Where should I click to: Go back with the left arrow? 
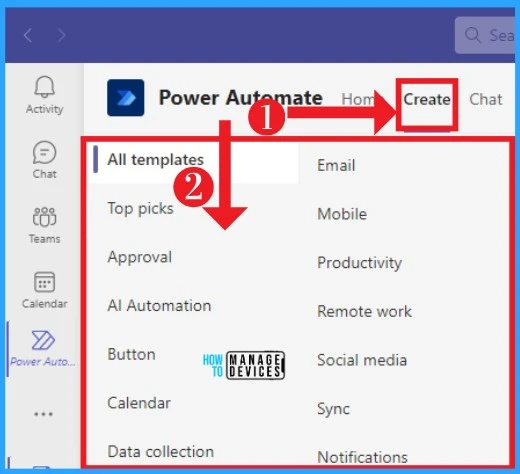coord(28,35)
